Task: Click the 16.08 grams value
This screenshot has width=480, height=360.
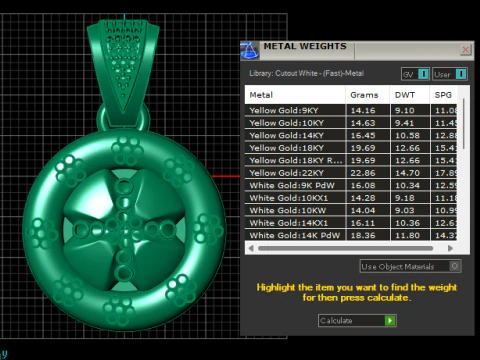Action: [363, 186]
